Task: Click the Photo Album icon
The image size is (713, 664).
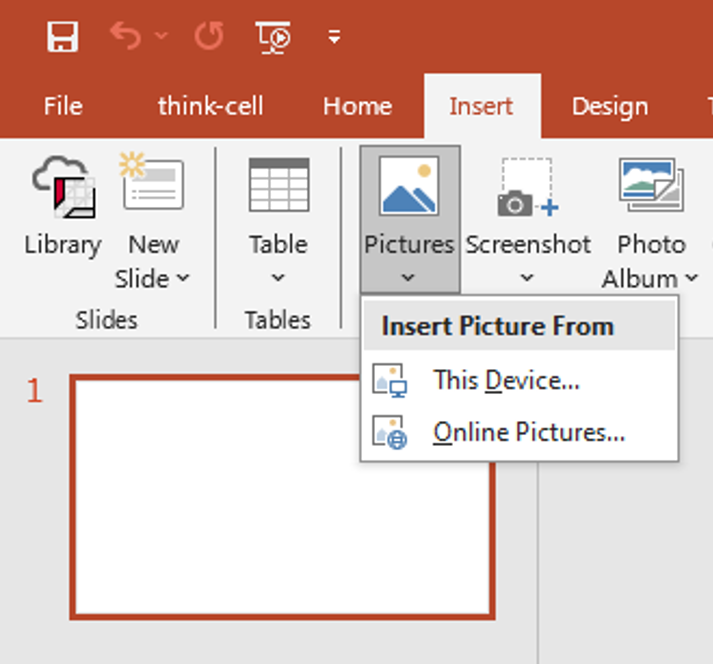Action: pos(651,185)
